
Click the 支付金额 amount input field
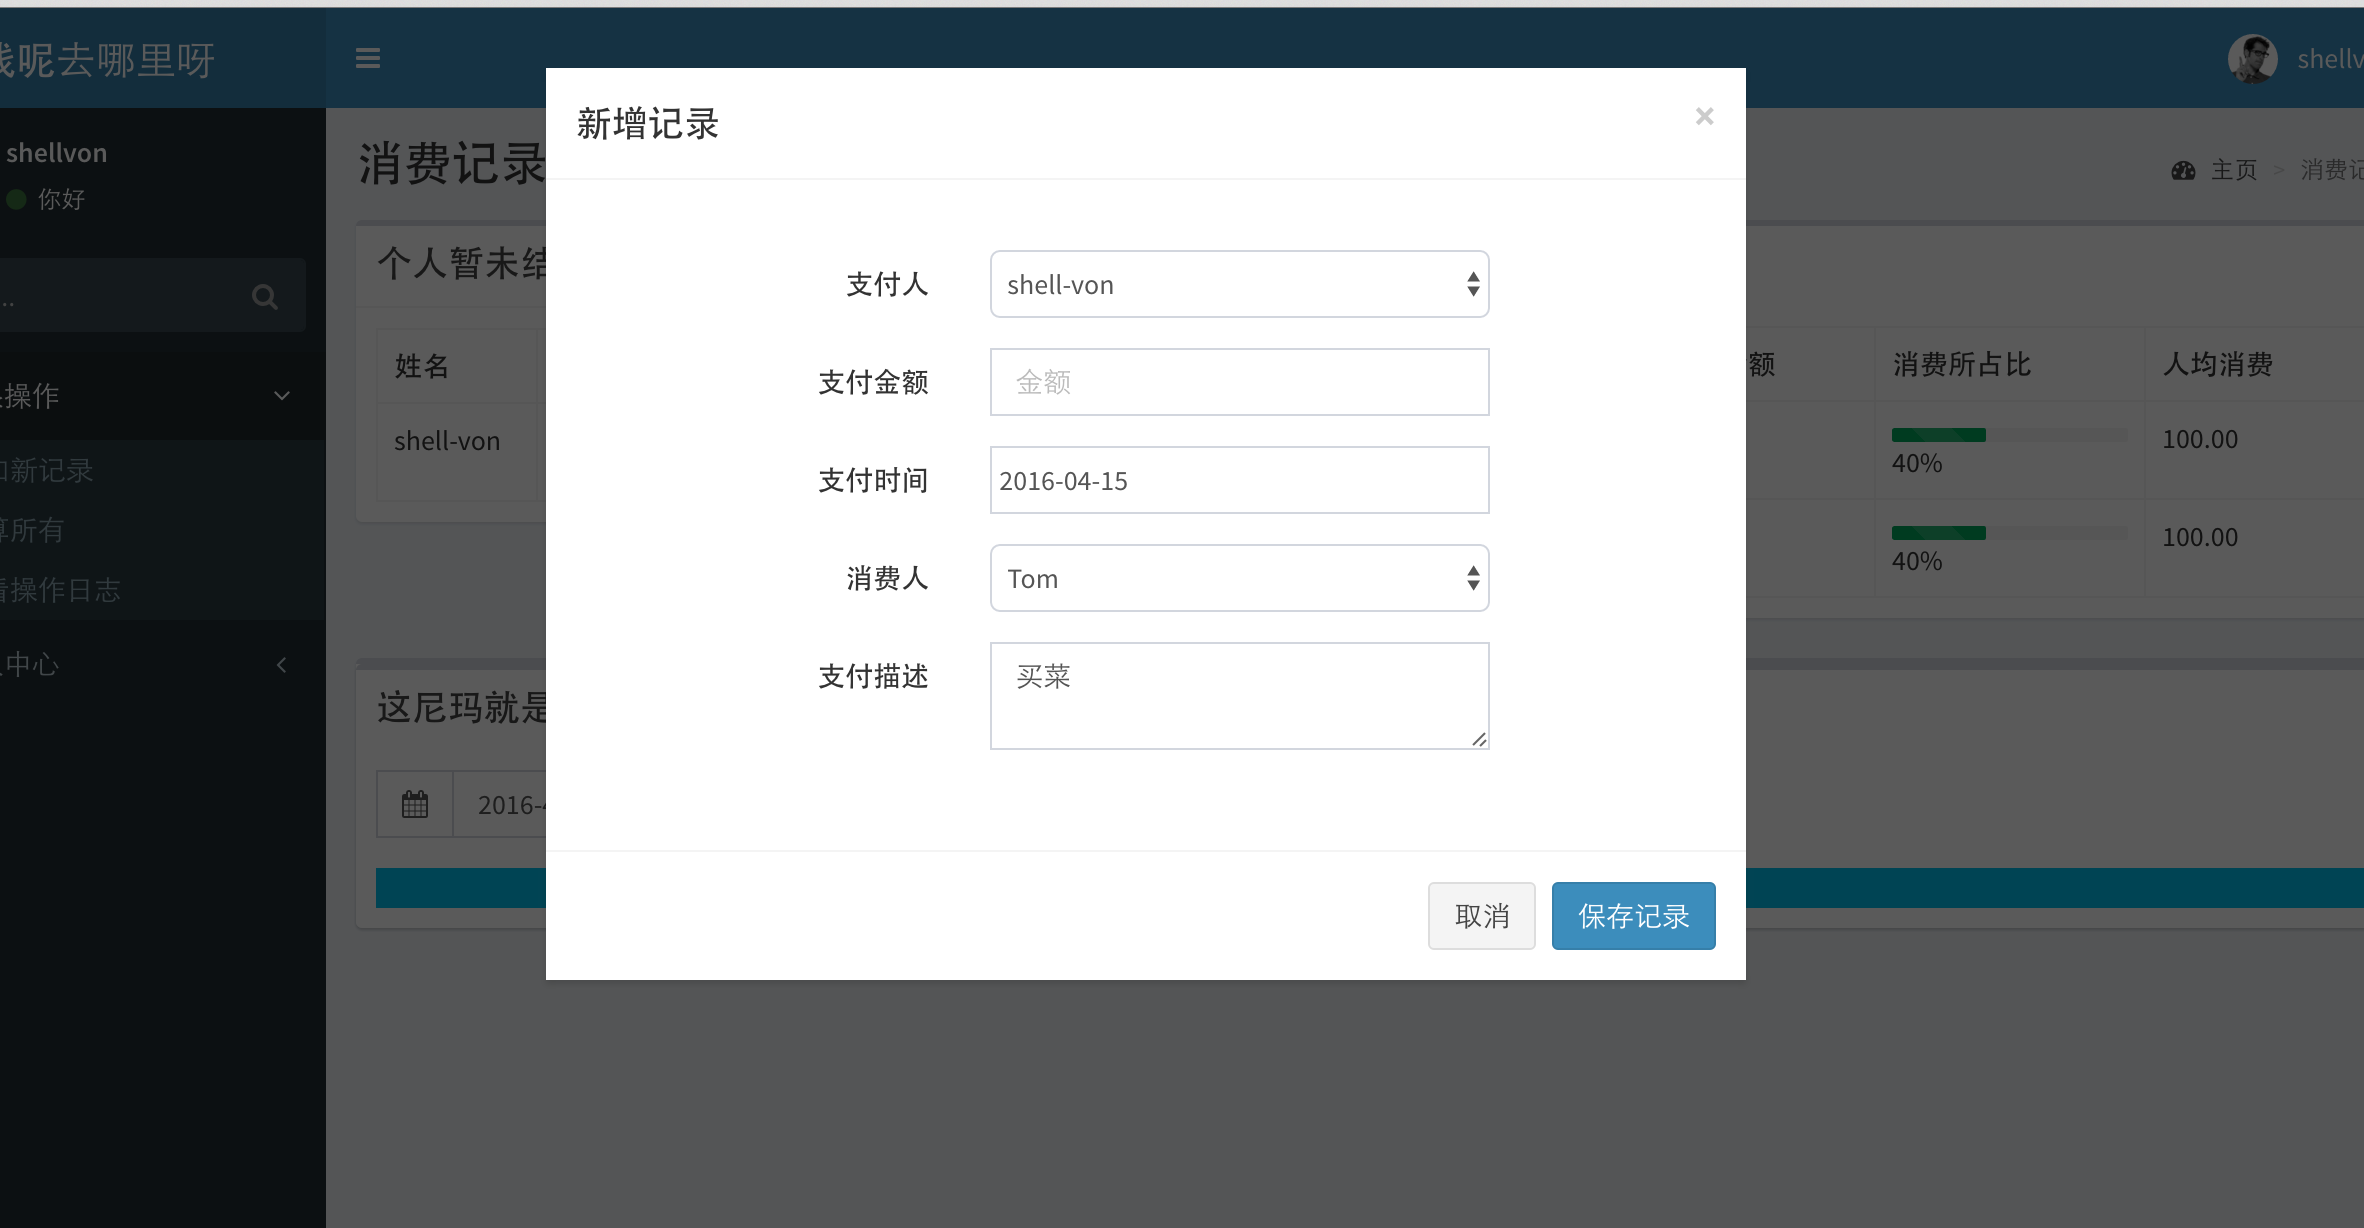tap(1238, 382)
